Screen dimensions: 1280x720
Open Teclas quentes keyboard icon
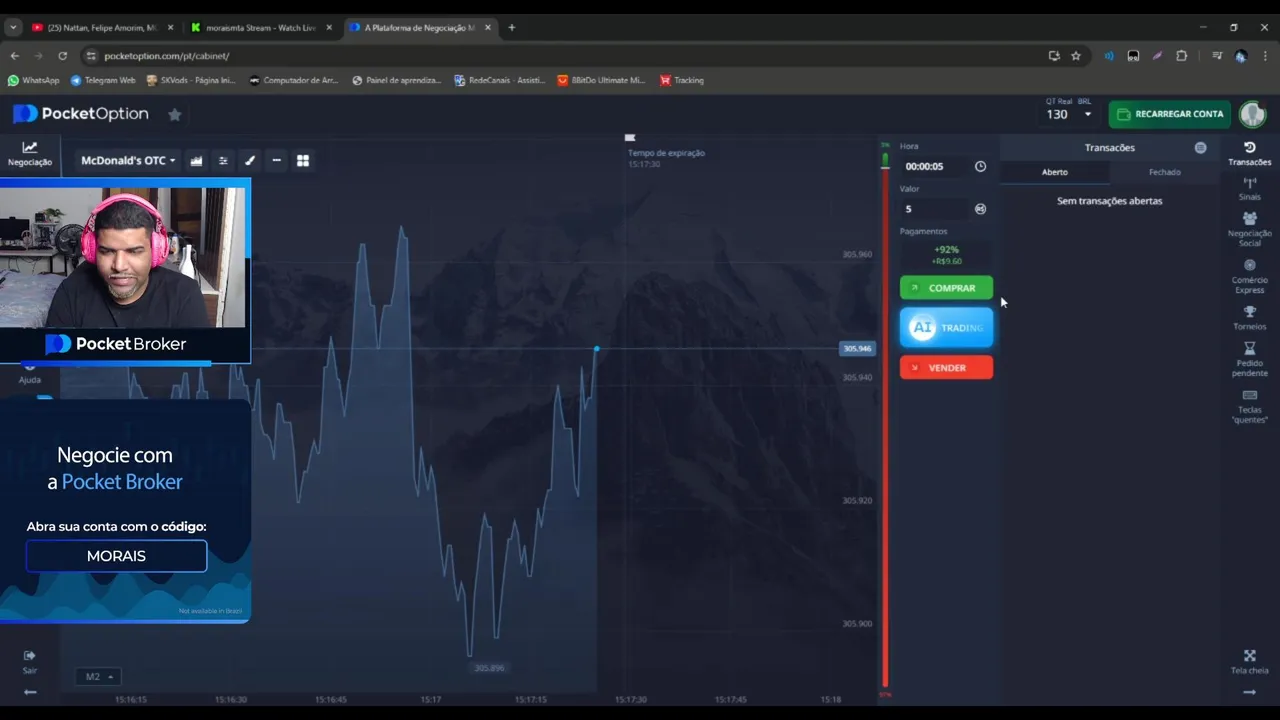(1249, 406)
